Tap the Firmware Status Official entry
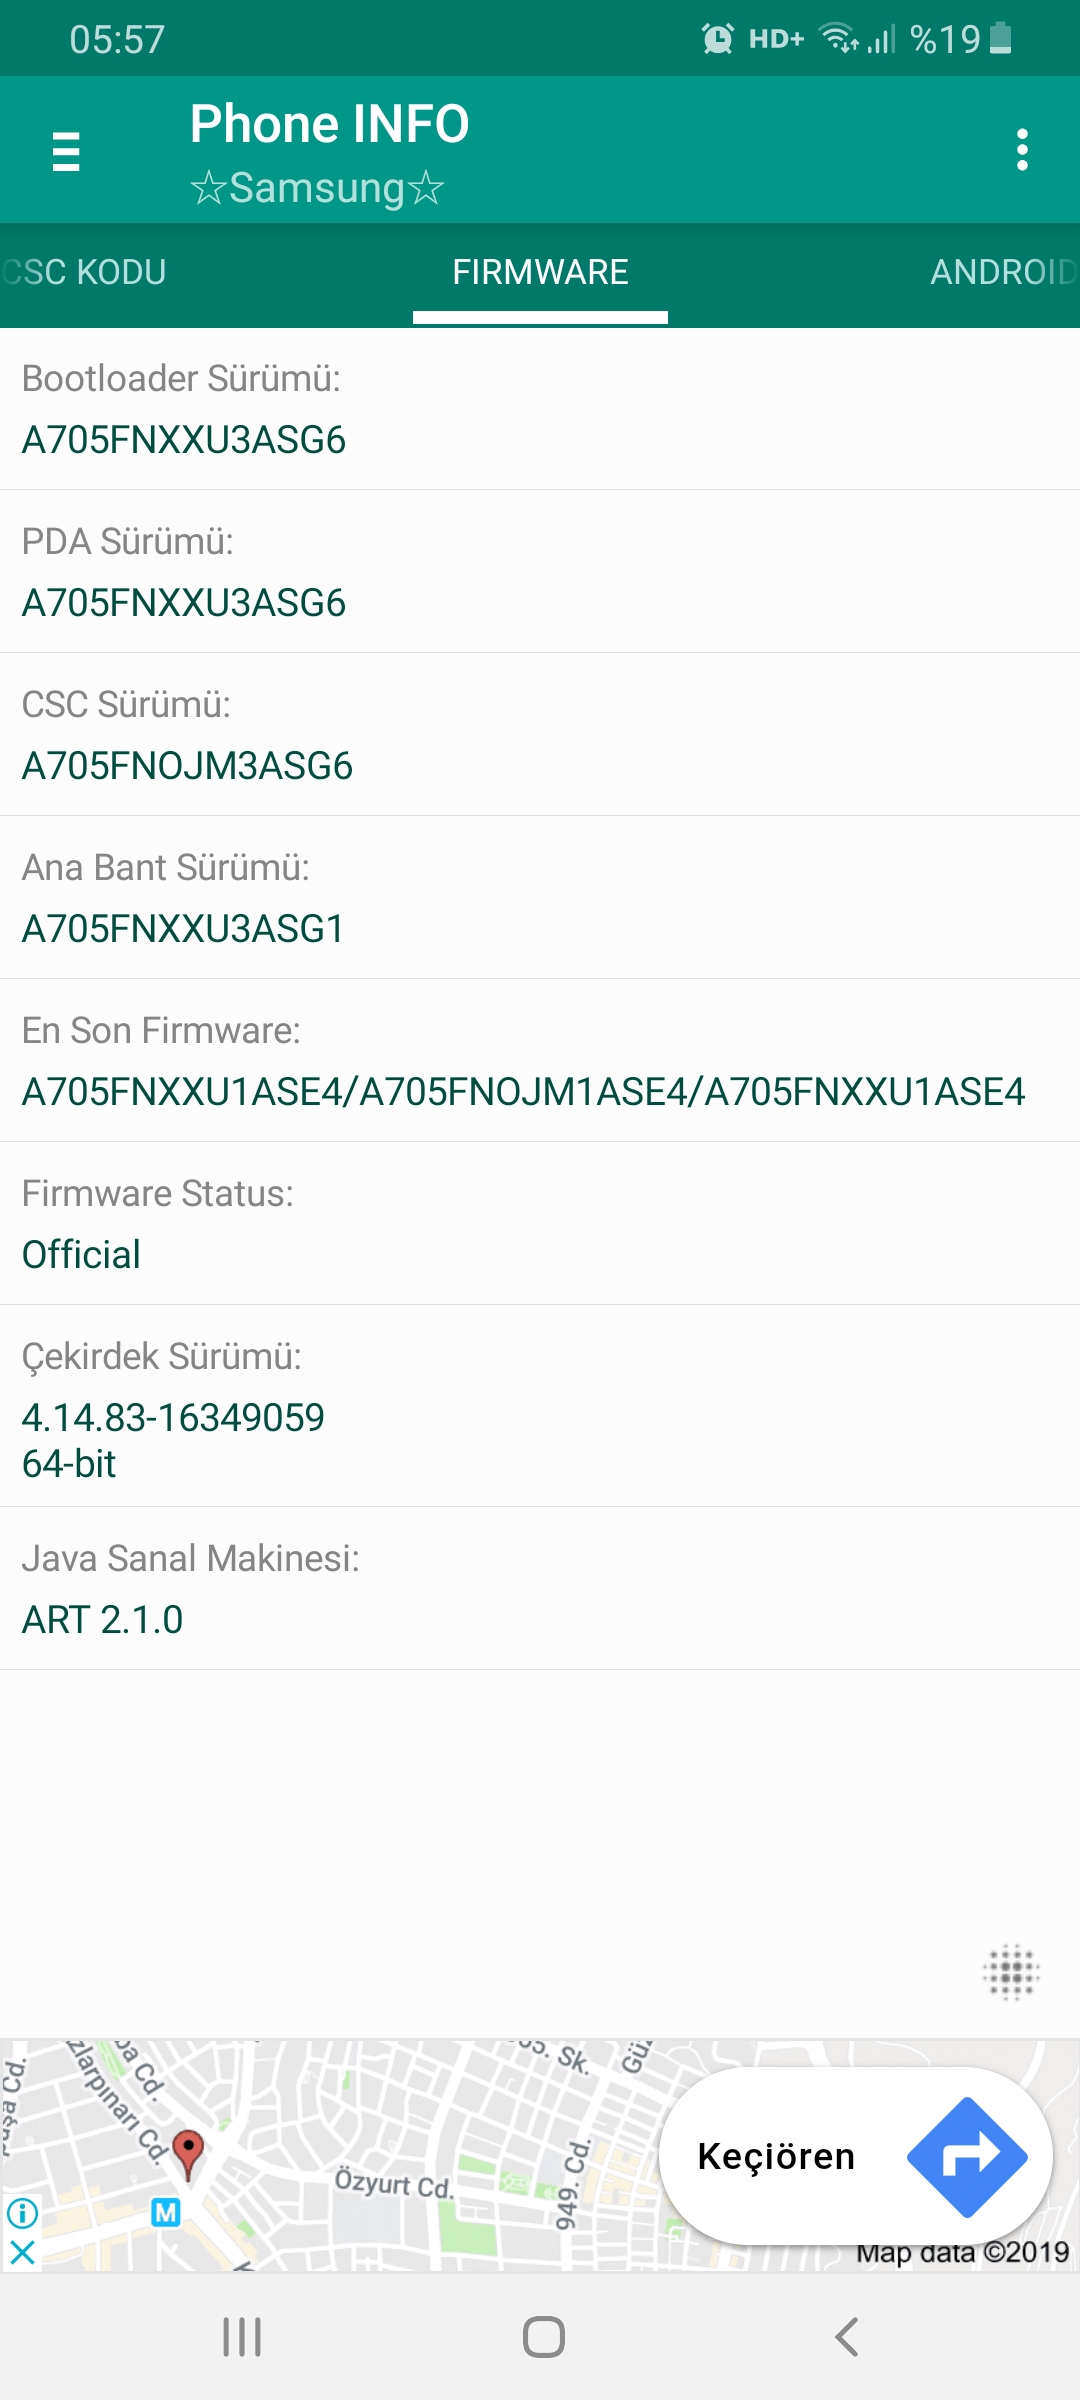The width and height of the screenshot is (1080, 2400). click(x=540, y=1223)
